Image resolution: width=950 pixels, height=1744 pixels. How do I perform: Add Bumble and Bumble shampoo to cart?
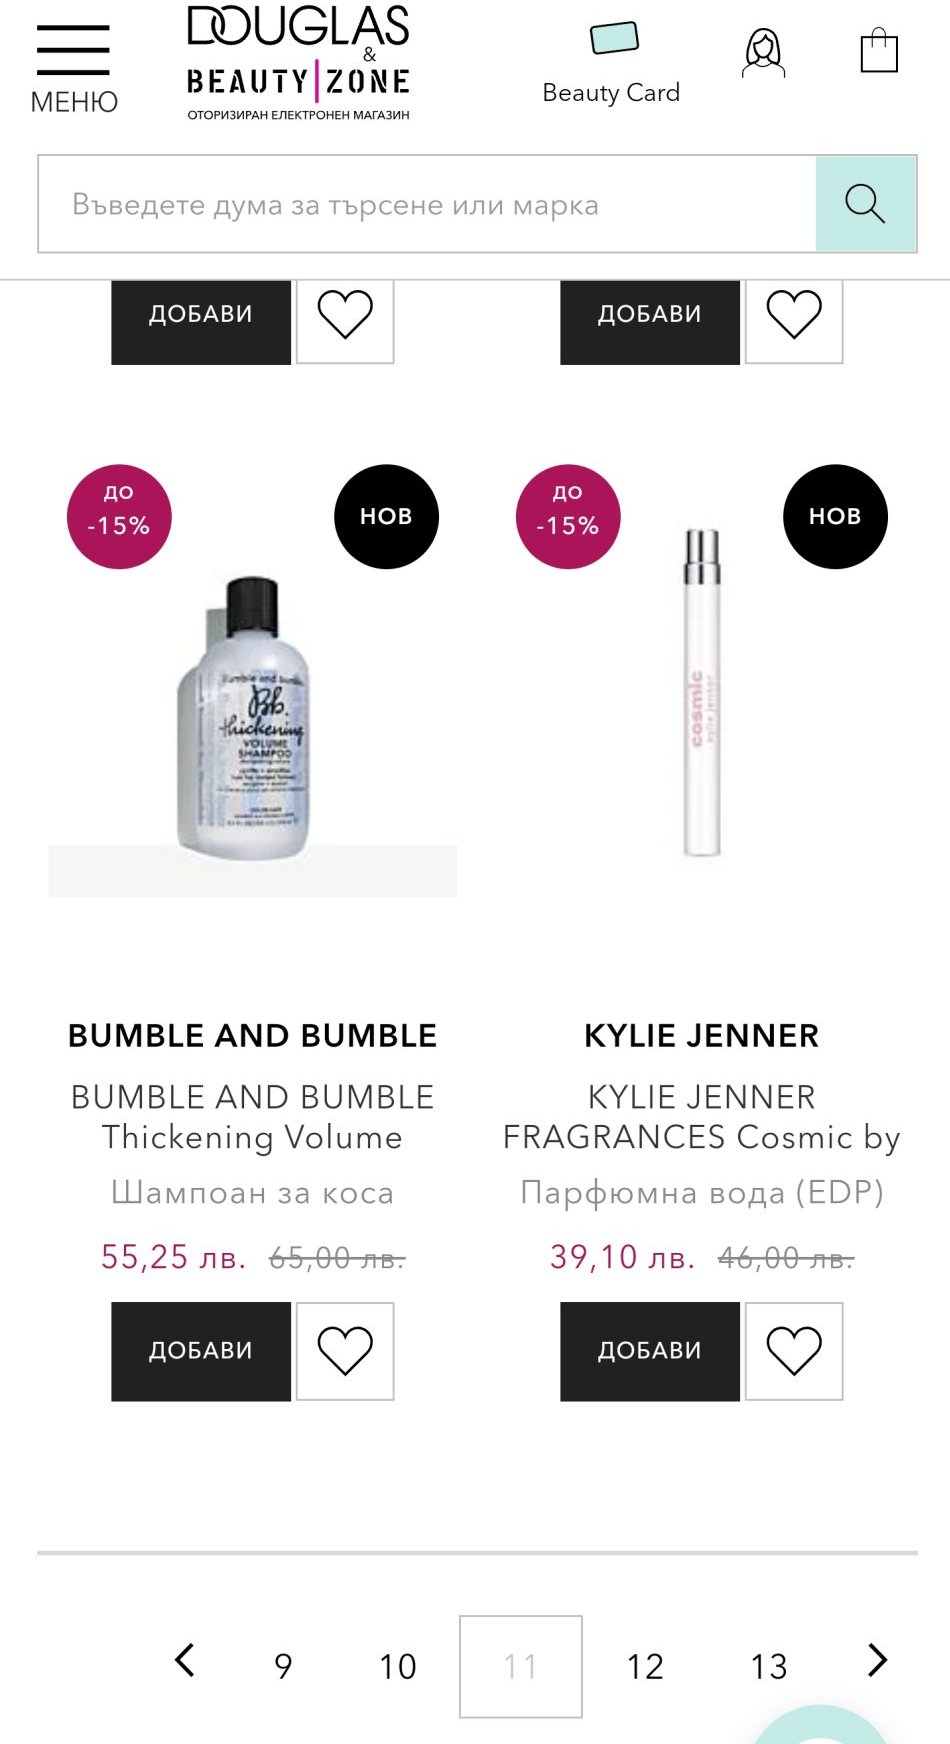pos(201,1351)
